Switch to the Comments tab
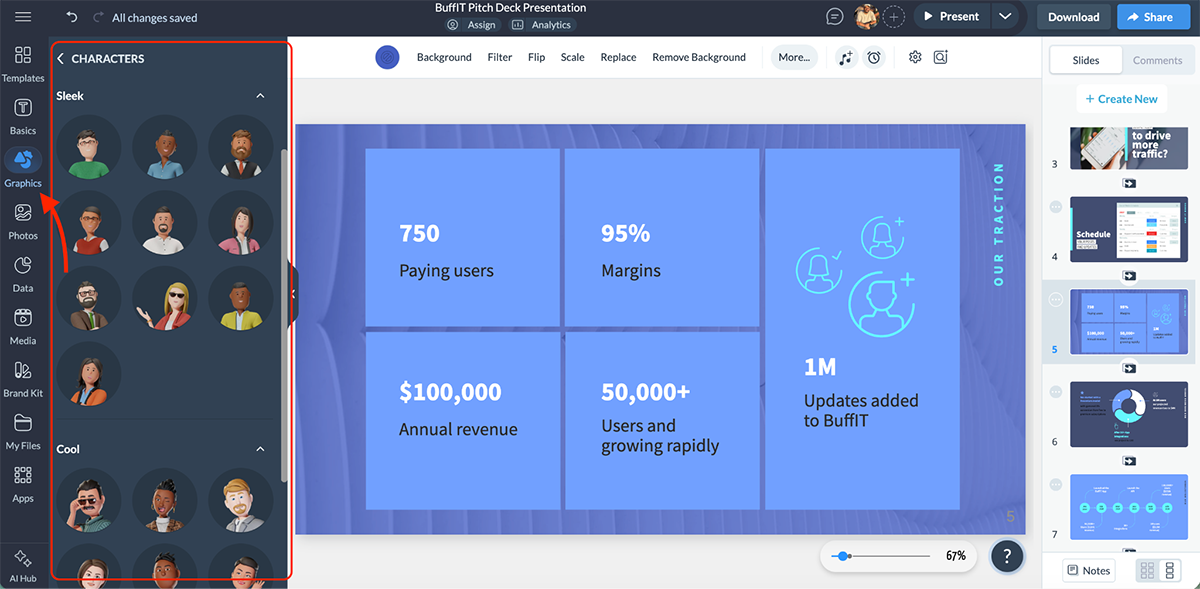Screen dimensions: 1200x589 point(1157,60)
